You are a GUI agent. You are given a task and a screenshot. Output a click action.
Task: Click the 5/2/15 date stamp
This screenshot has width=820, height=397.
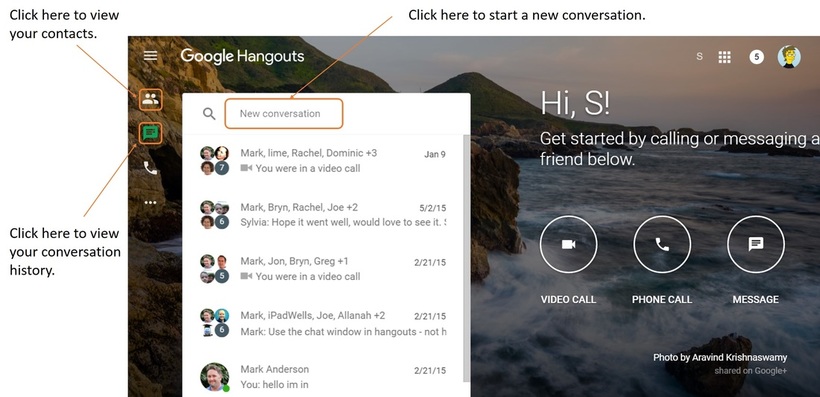(x=432, y=208)
